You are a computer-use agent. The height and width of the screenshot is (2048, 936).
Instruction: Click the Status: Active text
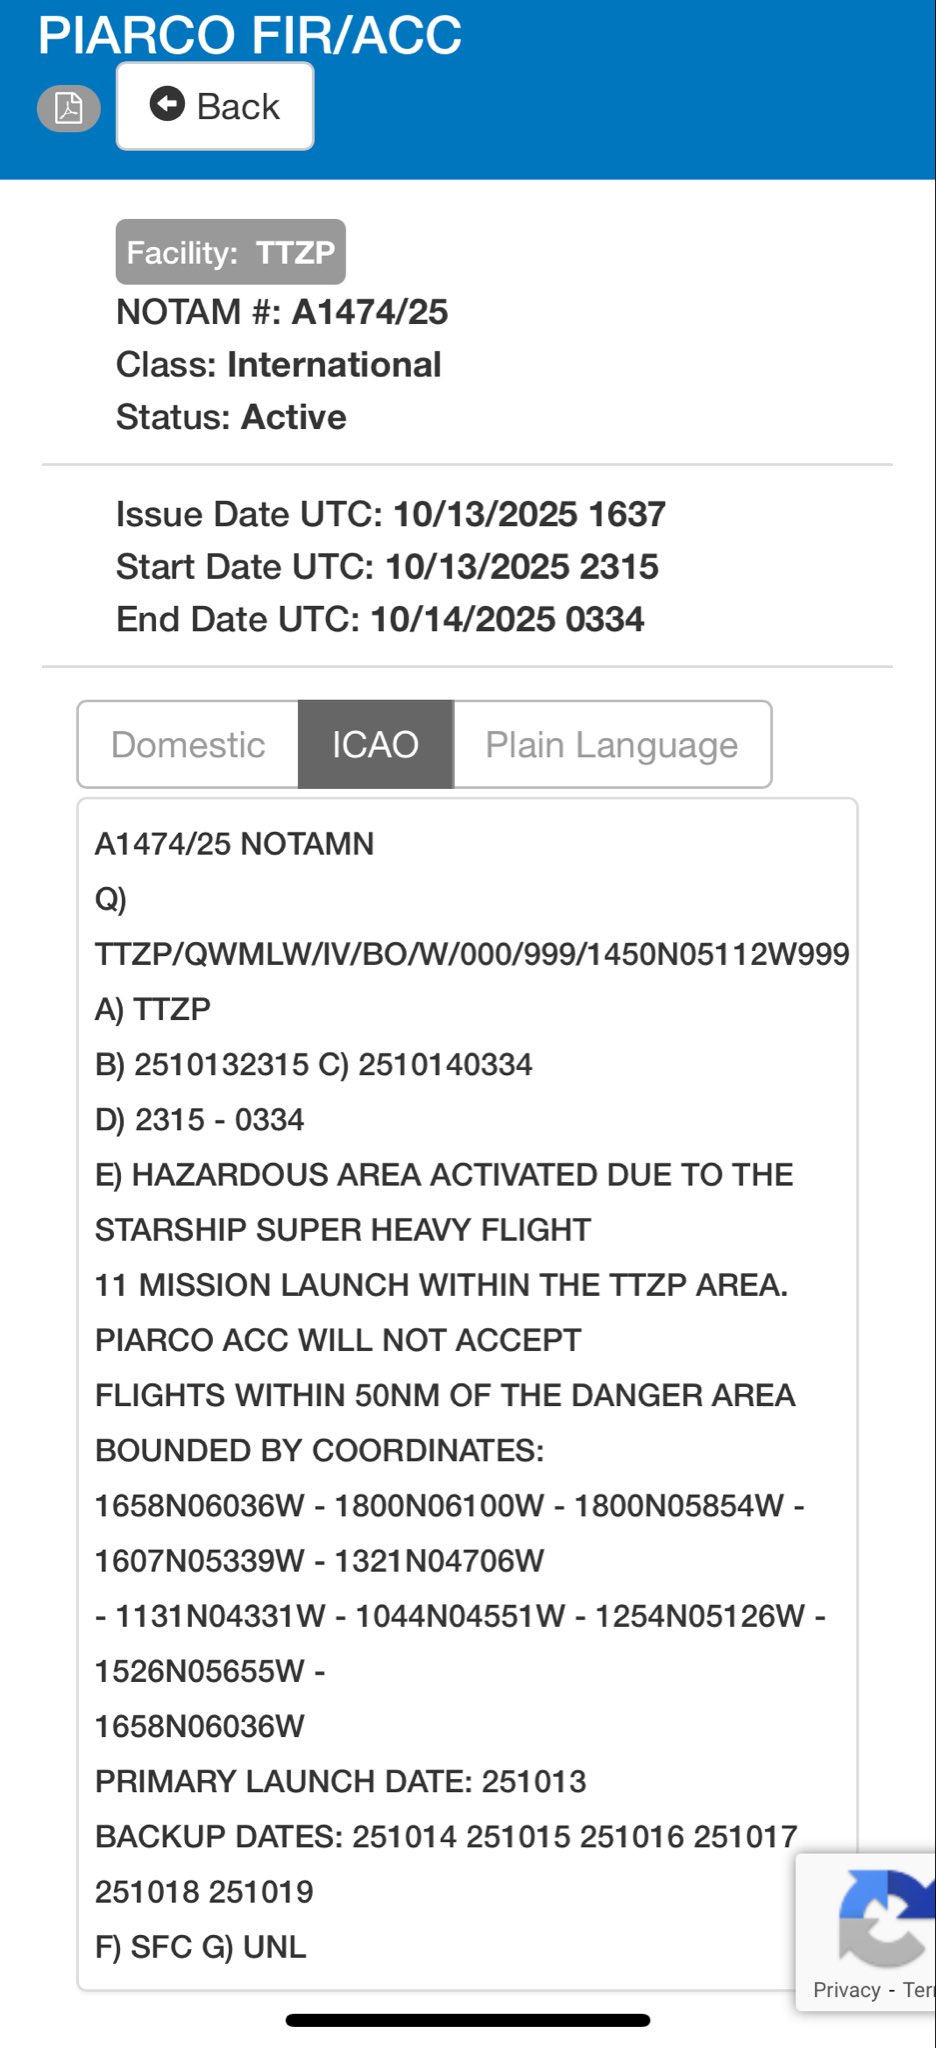(231, 417)
